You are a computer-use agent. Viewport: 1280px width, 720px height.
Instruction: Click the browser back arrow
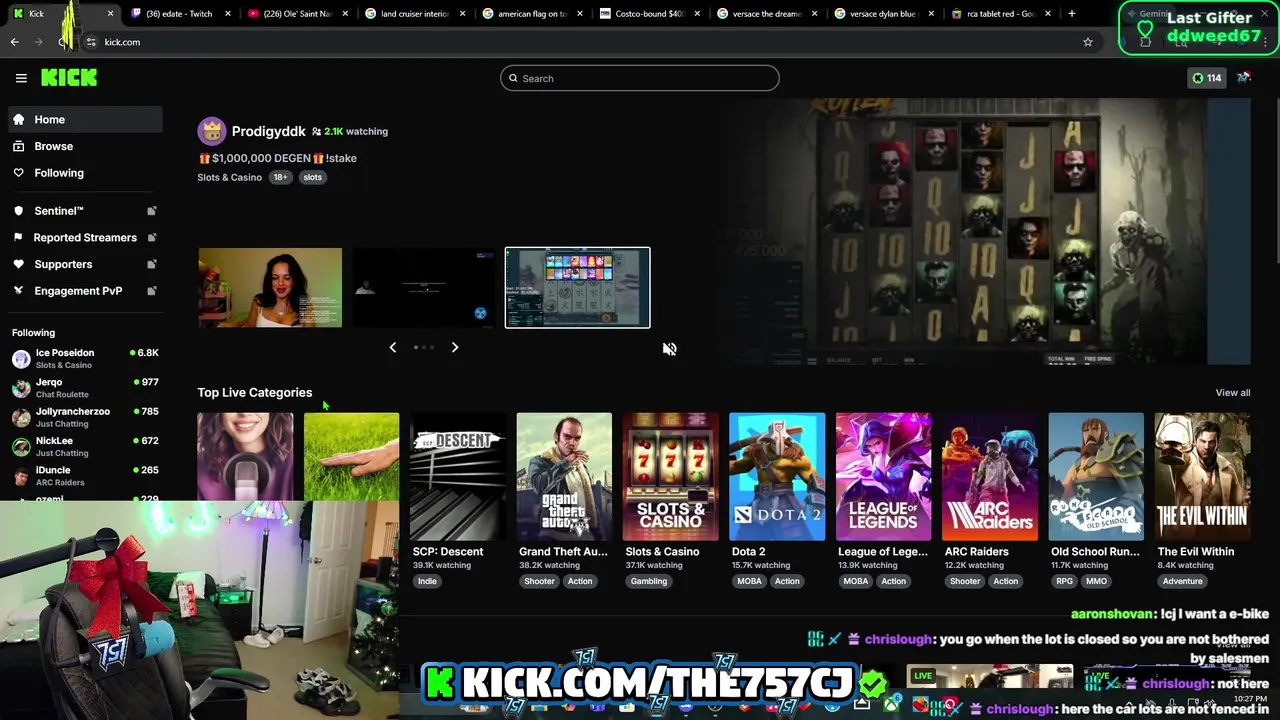coord(14,42)
